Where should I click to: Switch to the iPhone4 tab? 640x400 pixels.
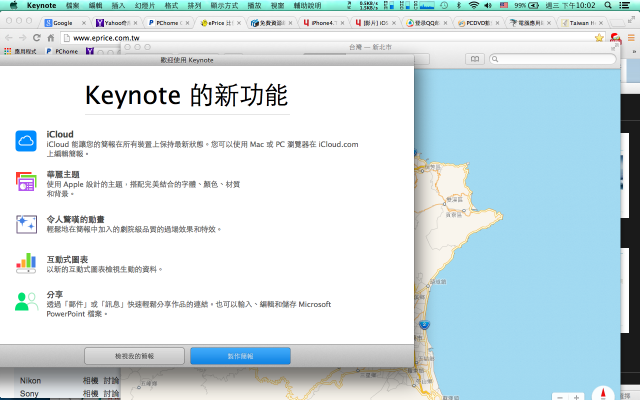(x=322, y=23)
